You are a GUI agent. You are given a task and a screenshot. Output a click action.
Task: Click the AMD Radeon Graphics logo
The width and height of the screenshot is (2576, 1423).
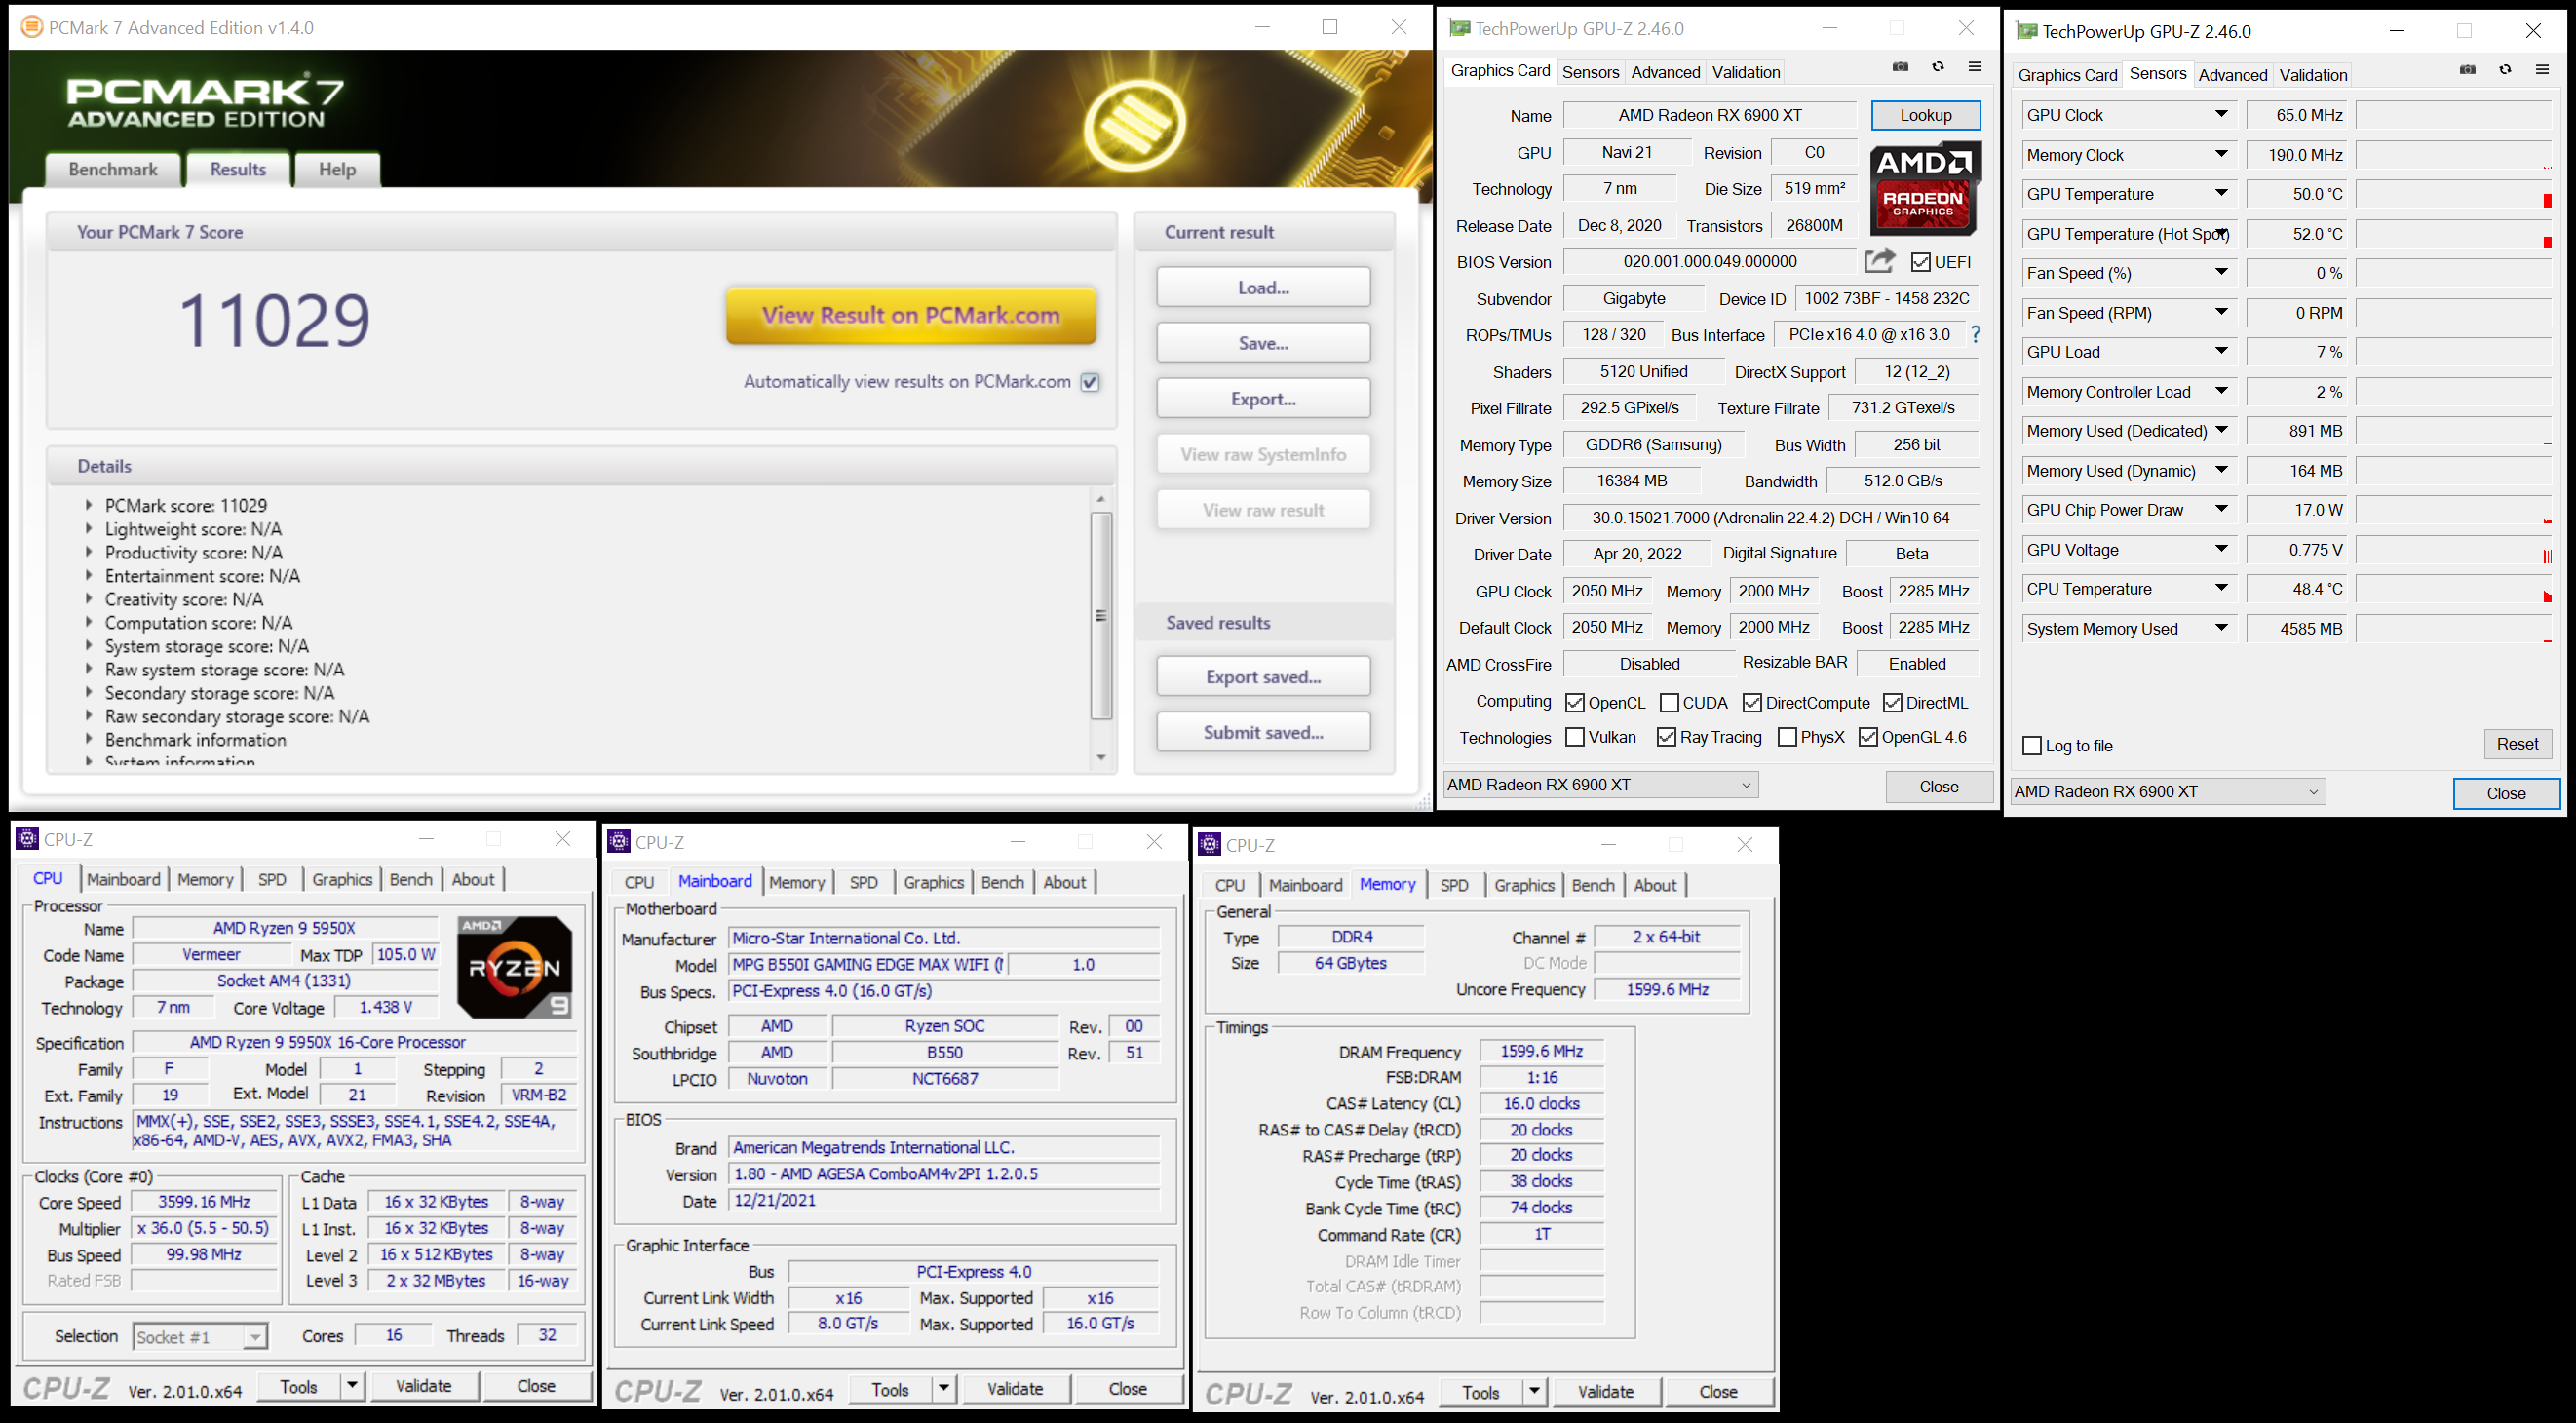coord(1925,188)
